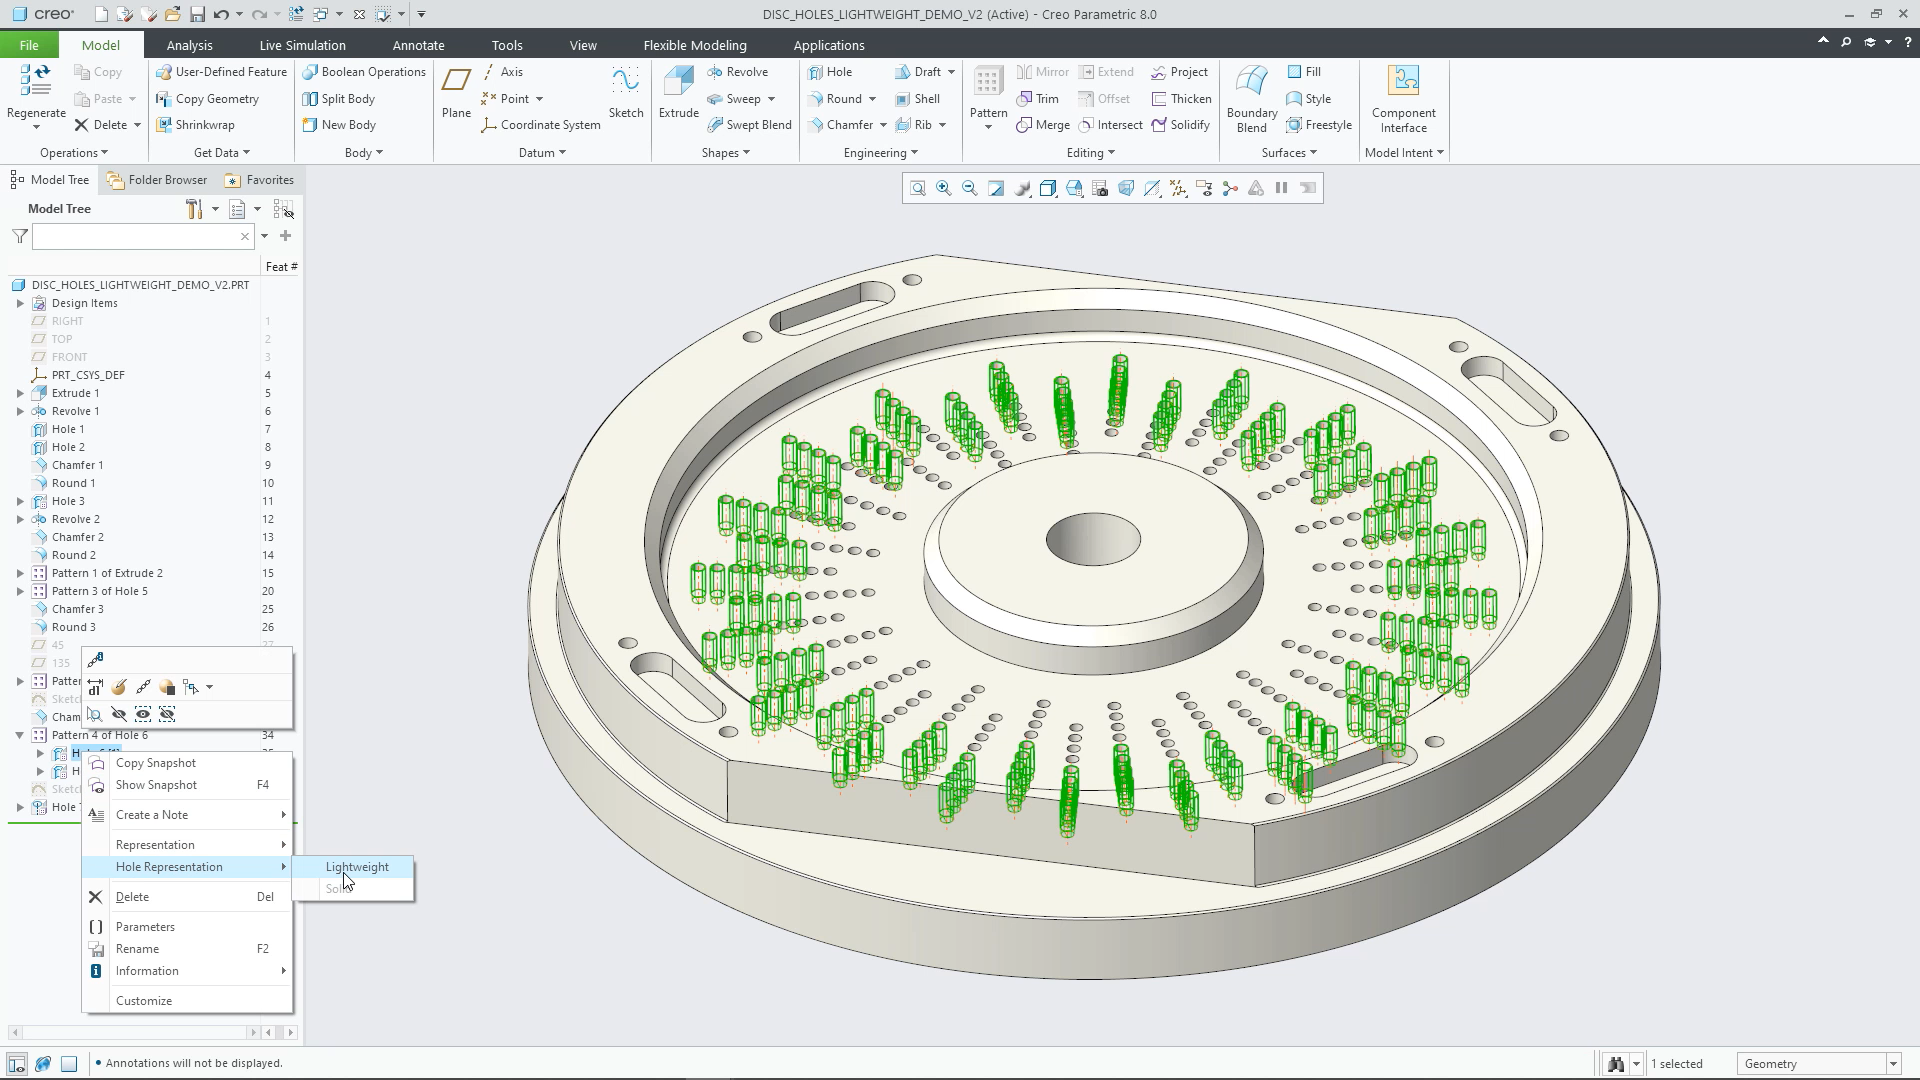The image size is (1920, 1080).
Task: Select the Hole tool in Engineering group
Action: point(830,72)
